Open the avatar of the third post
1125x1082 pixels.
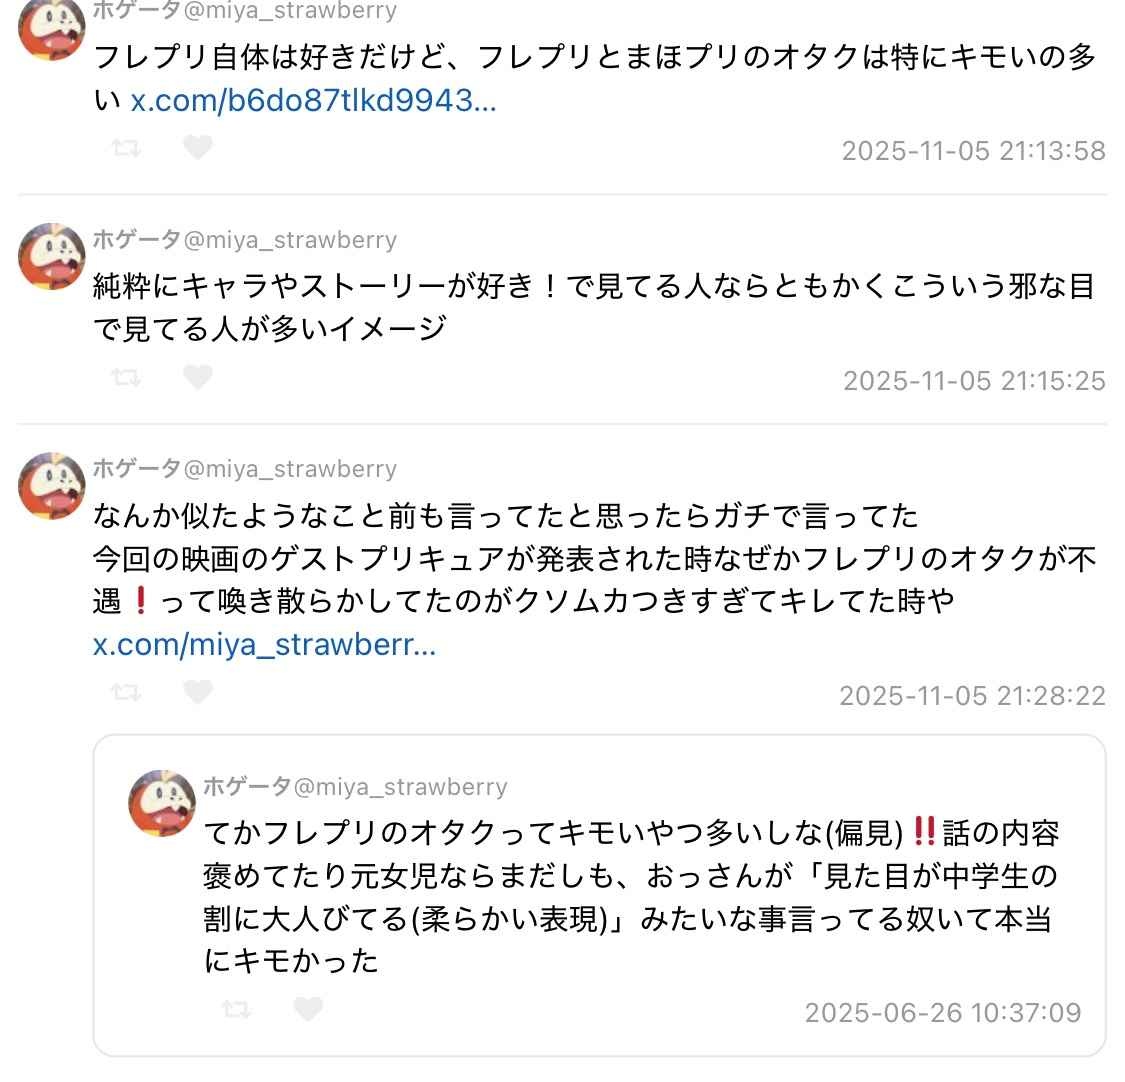(52, 485)
